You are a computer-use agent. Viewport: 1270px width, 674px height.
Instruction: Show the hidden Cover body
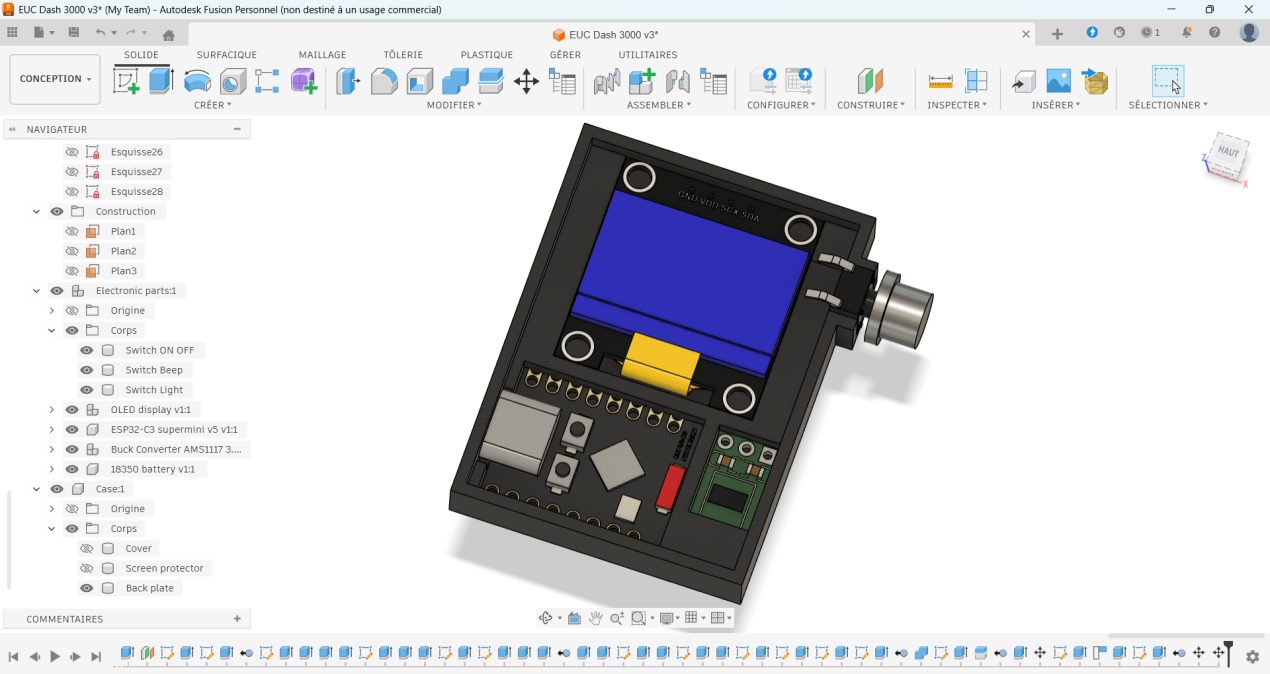[87, 548]
